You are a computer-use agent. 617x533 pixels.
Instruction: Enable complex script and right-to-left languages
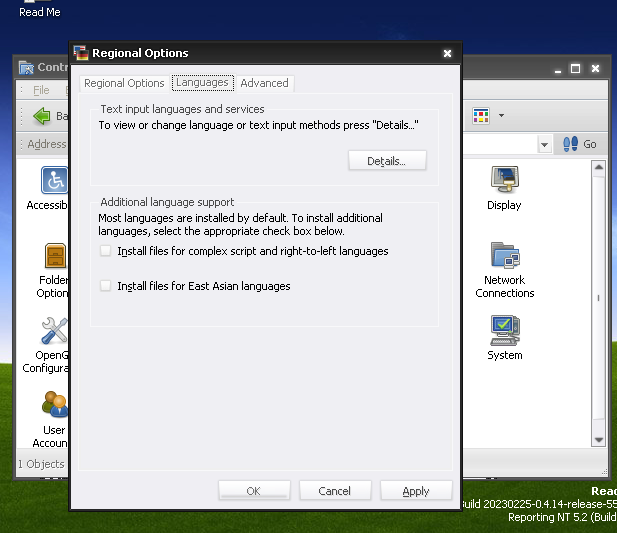pos(105,251)
